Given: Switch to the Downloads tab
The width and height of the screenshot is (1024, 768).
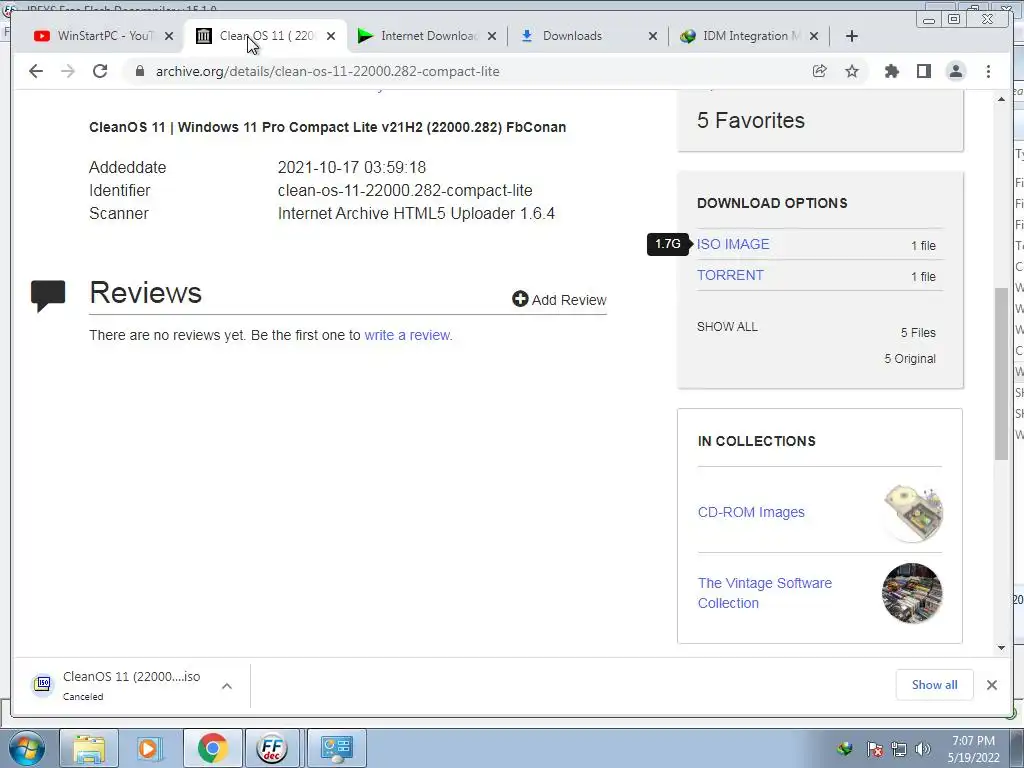Looking at the screenshot, I should tap(586, 36).
